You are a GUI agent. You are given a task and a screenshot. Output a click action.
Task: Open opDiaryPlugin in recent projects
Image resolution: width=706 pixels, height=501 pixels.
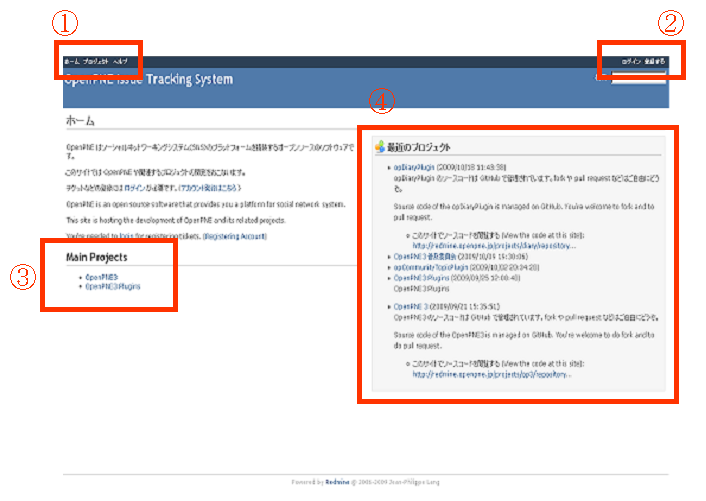coord(414,167)
